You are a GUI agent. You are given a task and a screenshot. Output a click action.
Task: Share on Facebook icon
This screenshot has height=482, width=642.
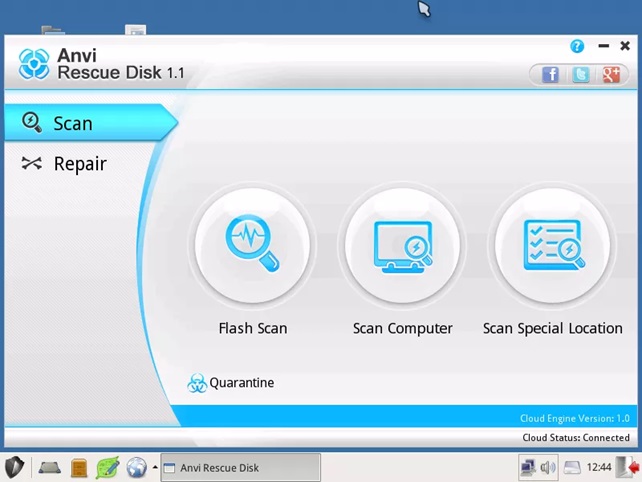pyautogui.click(x=550, y=75)
